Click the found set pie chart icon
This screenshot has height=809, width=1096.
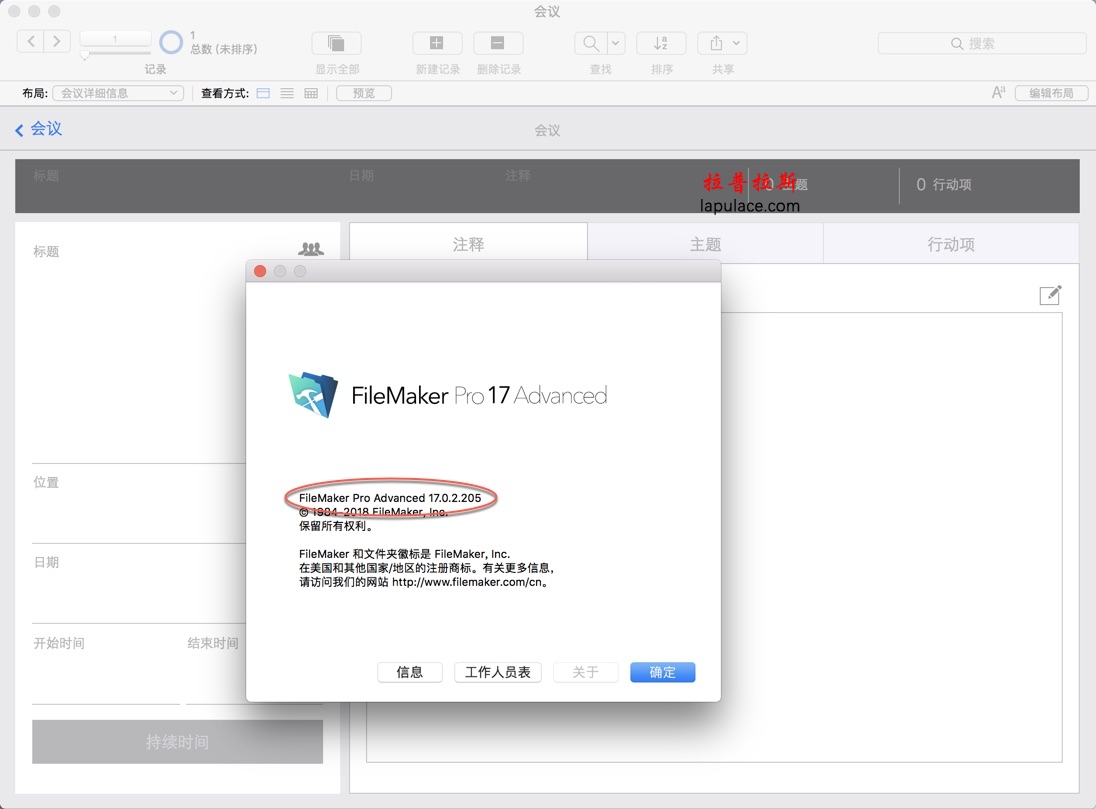coord(171,42)
